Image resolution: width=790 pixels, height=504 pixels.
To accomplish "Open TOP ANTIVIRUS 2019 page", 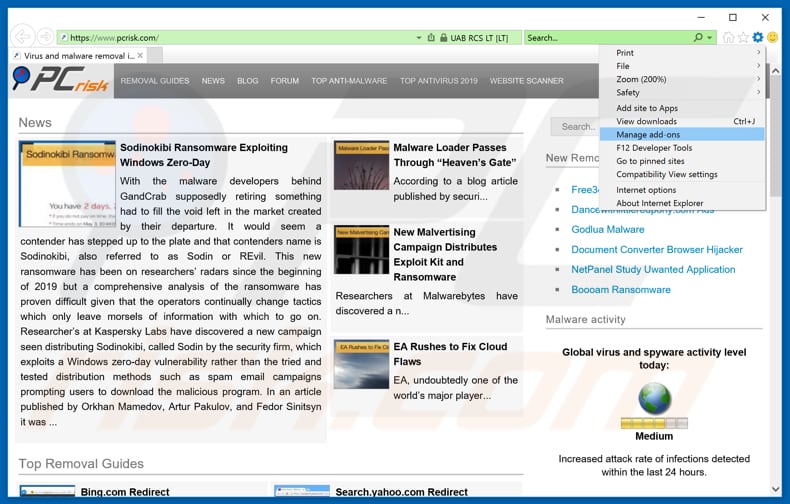I will point(439,81).
